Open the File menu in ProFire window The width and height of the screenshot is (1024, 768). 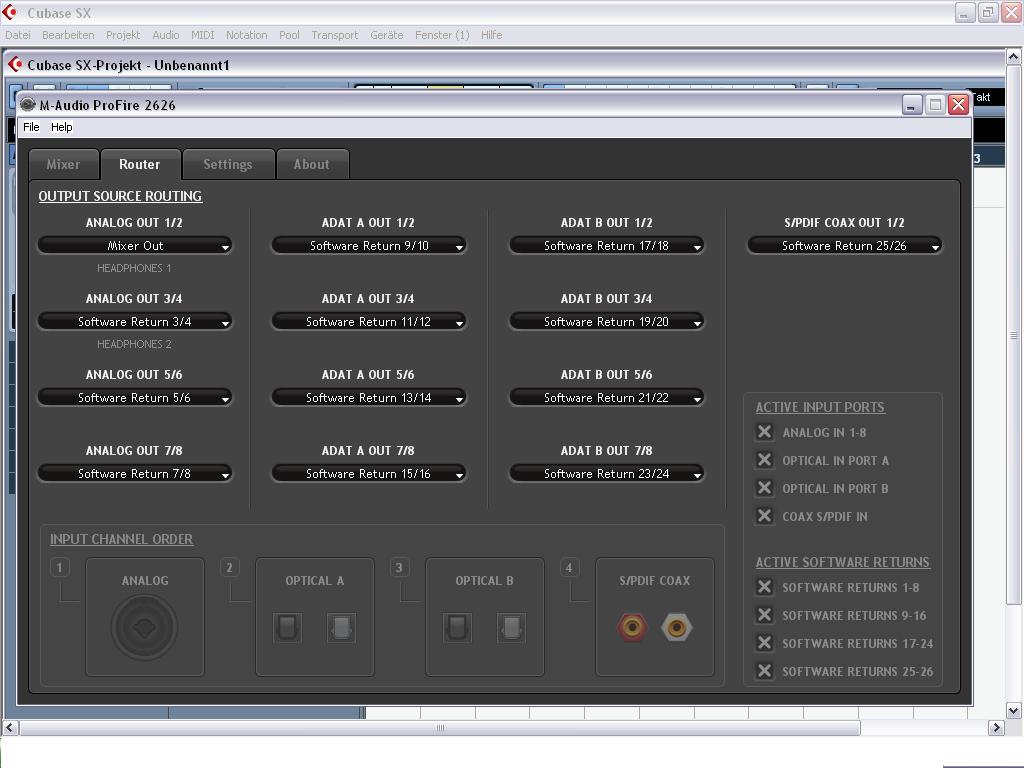(31, 127)
